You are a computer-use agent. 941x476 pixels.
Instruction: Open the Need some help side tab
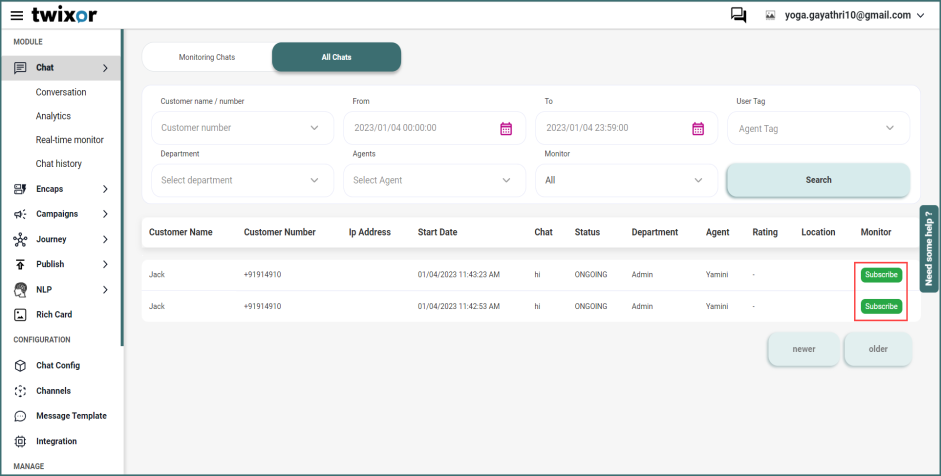(x=929, y=248)
